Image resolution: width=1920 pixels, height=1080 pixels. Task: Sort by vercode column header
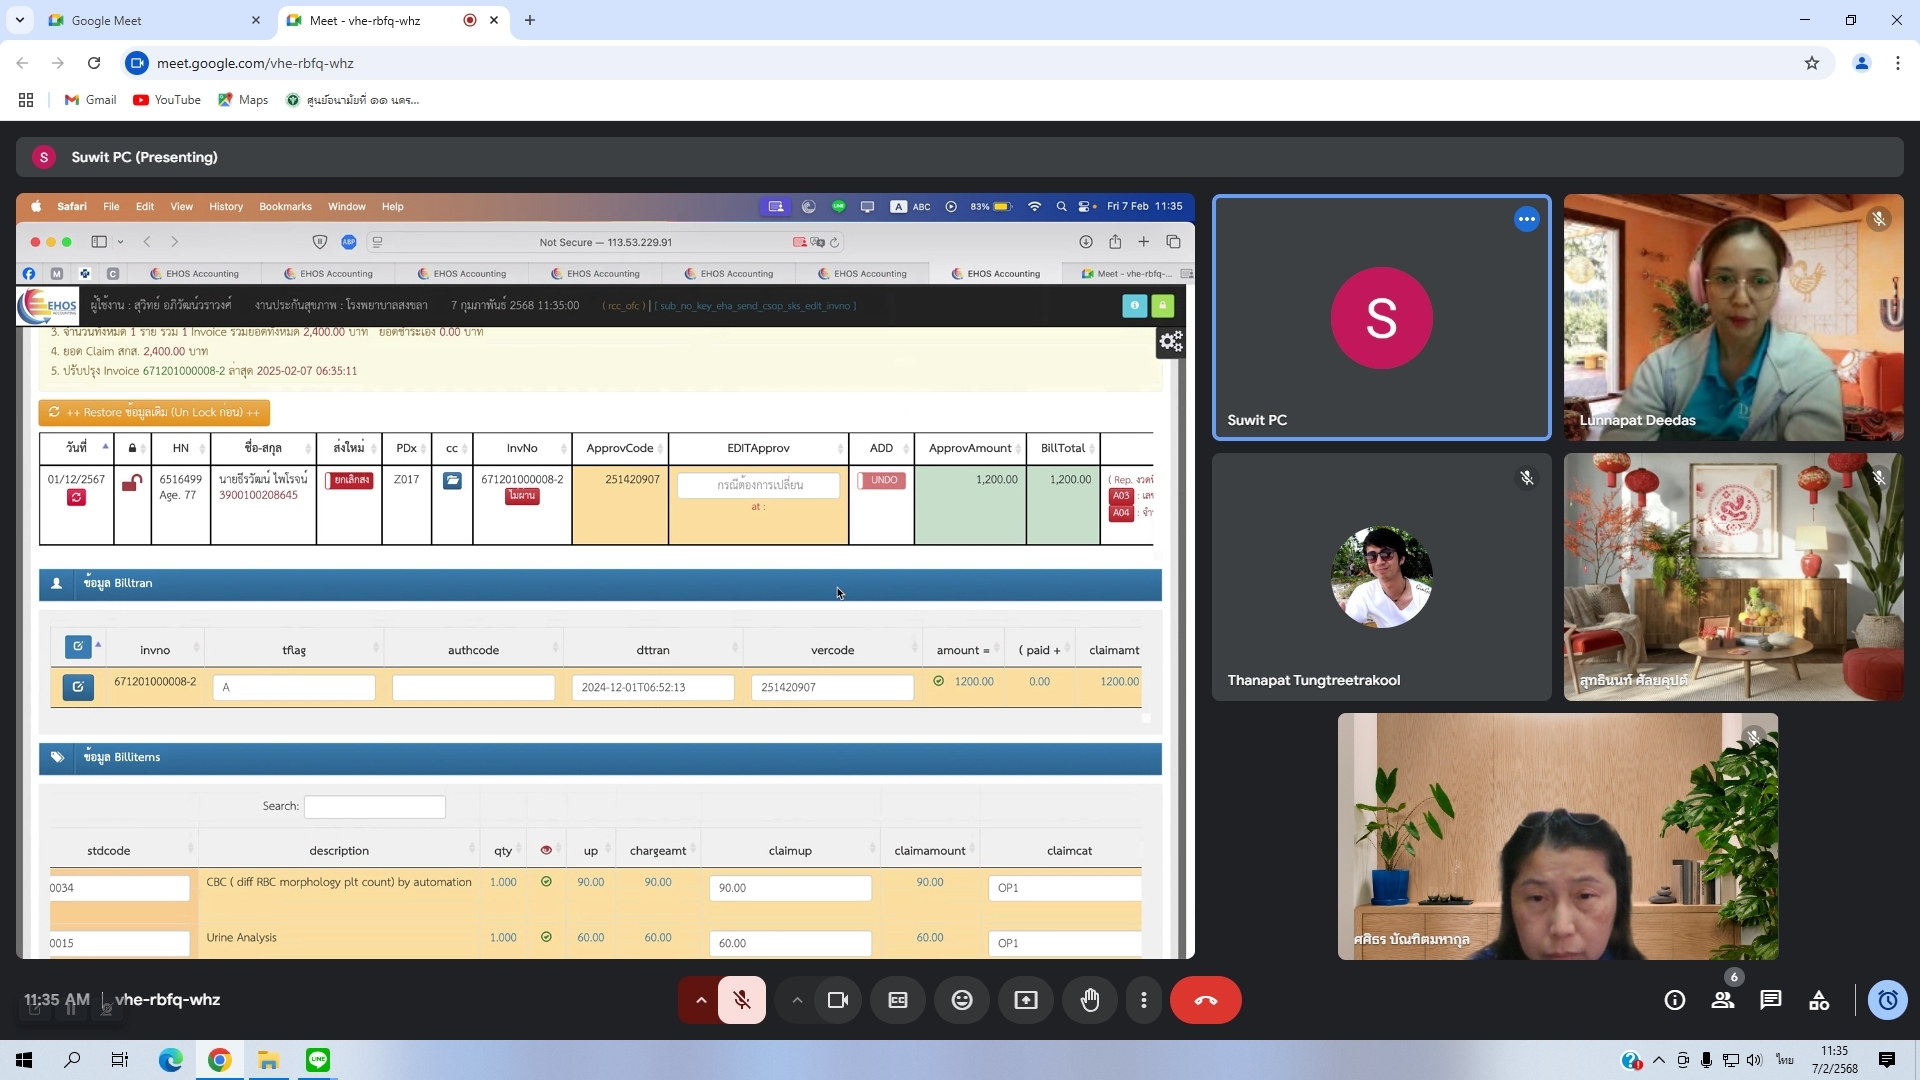coord(832,650)
